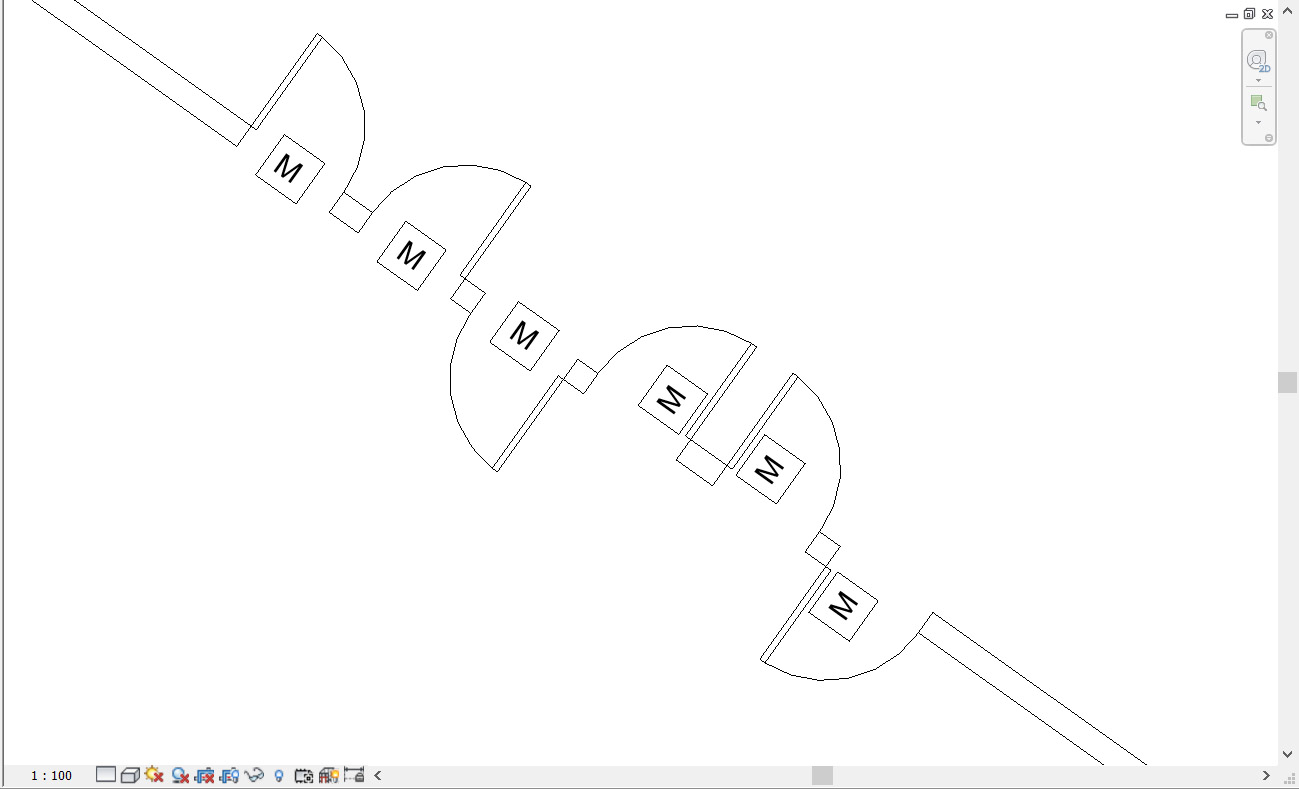This screenshot has height=789, width=1299.
Task: Toggle the Crop View setting
Action: click(x=203, y=775)
